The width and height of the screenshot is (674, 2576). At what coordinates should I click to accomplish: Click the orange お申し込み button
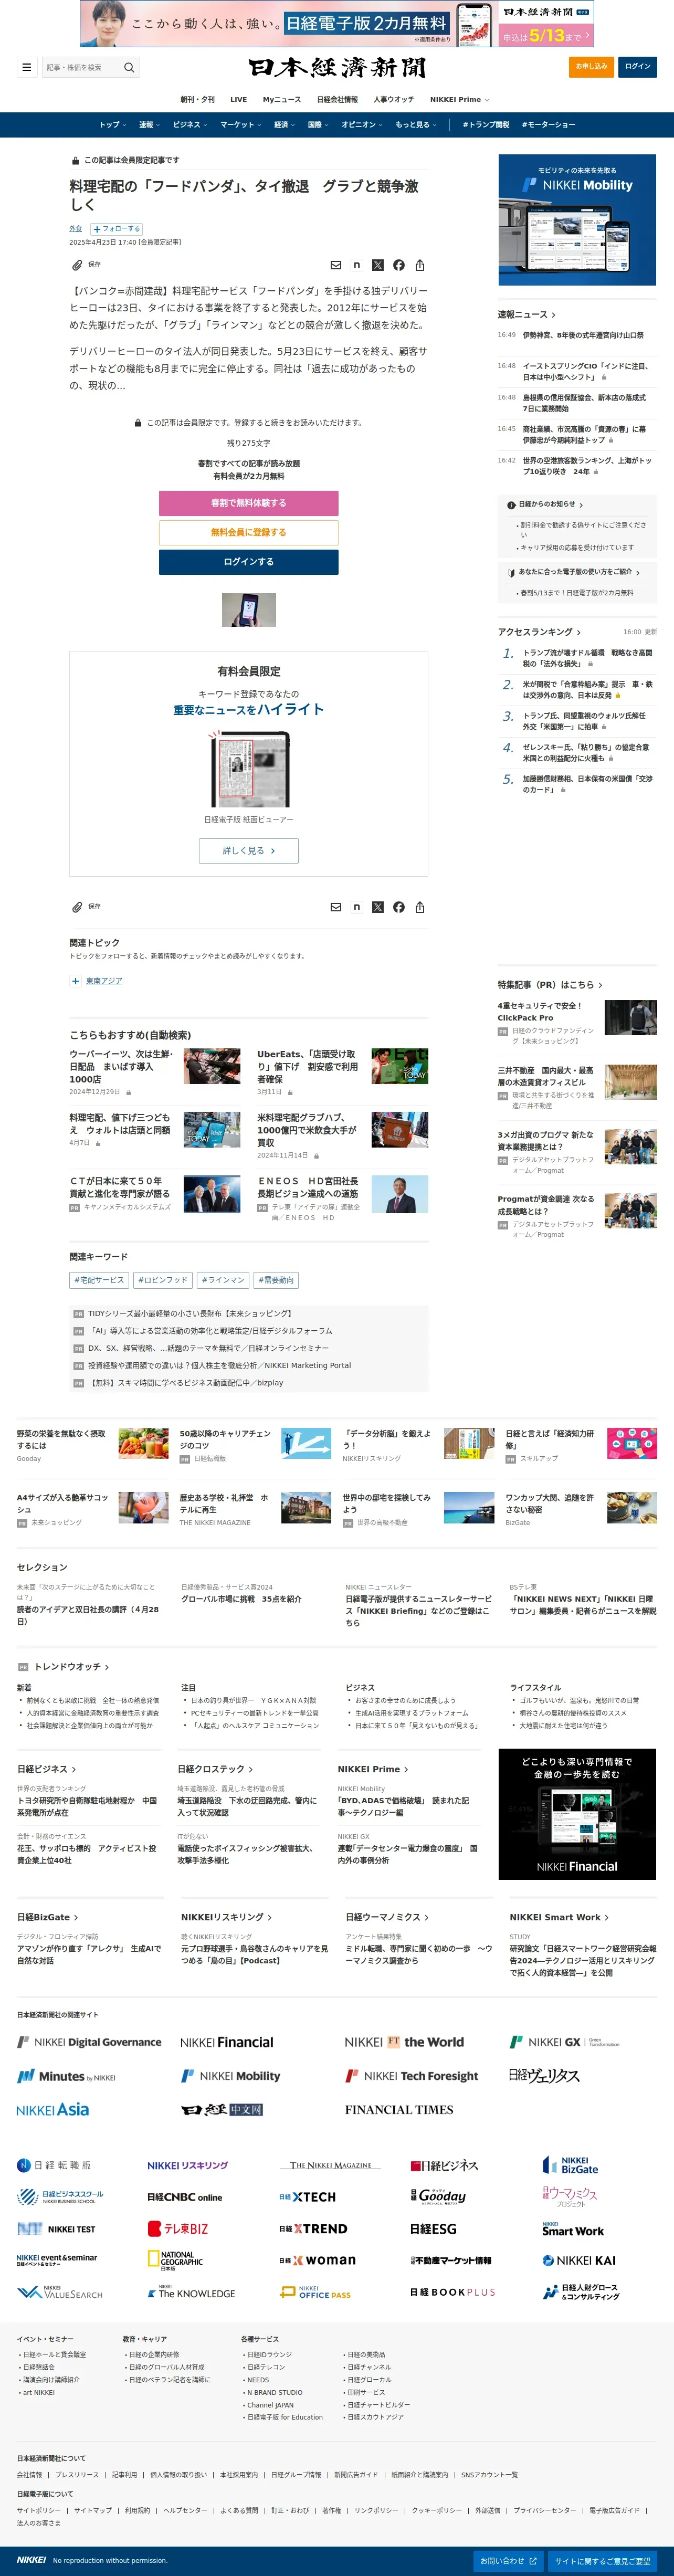(591, 67)
